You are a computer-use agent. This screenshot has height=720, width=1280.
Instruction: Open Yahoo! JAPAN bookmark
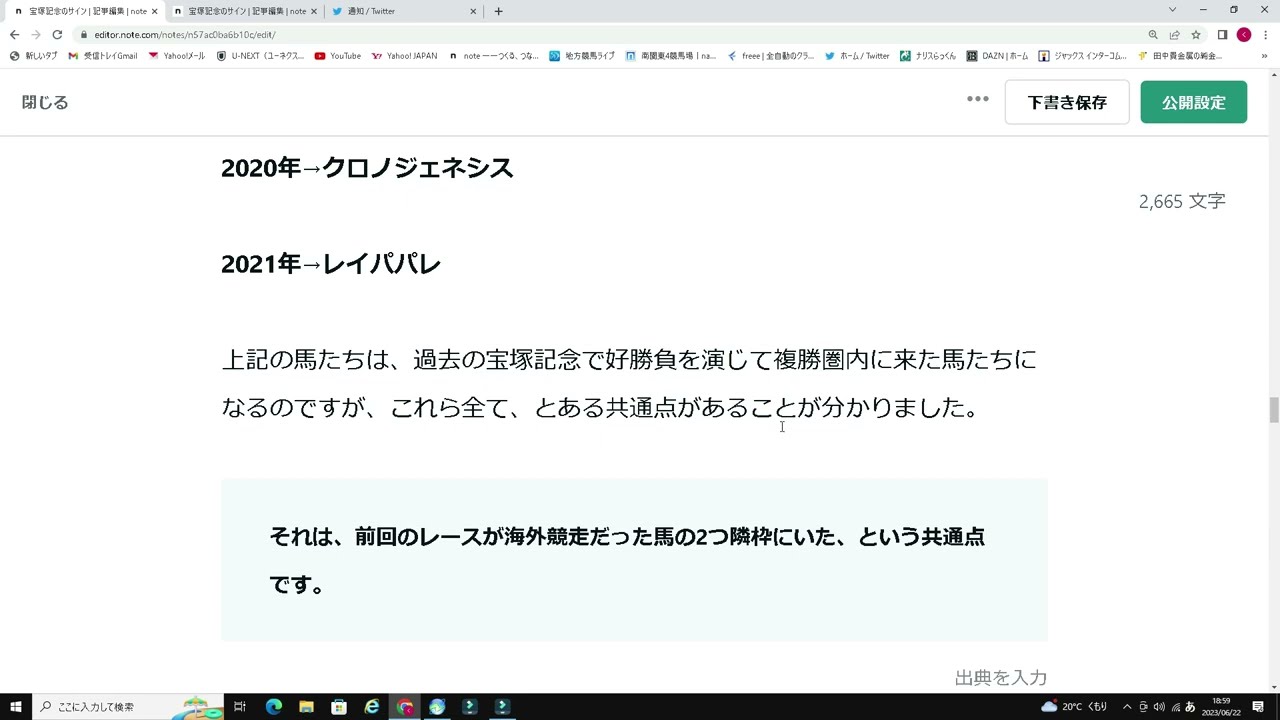coord(405,55)
